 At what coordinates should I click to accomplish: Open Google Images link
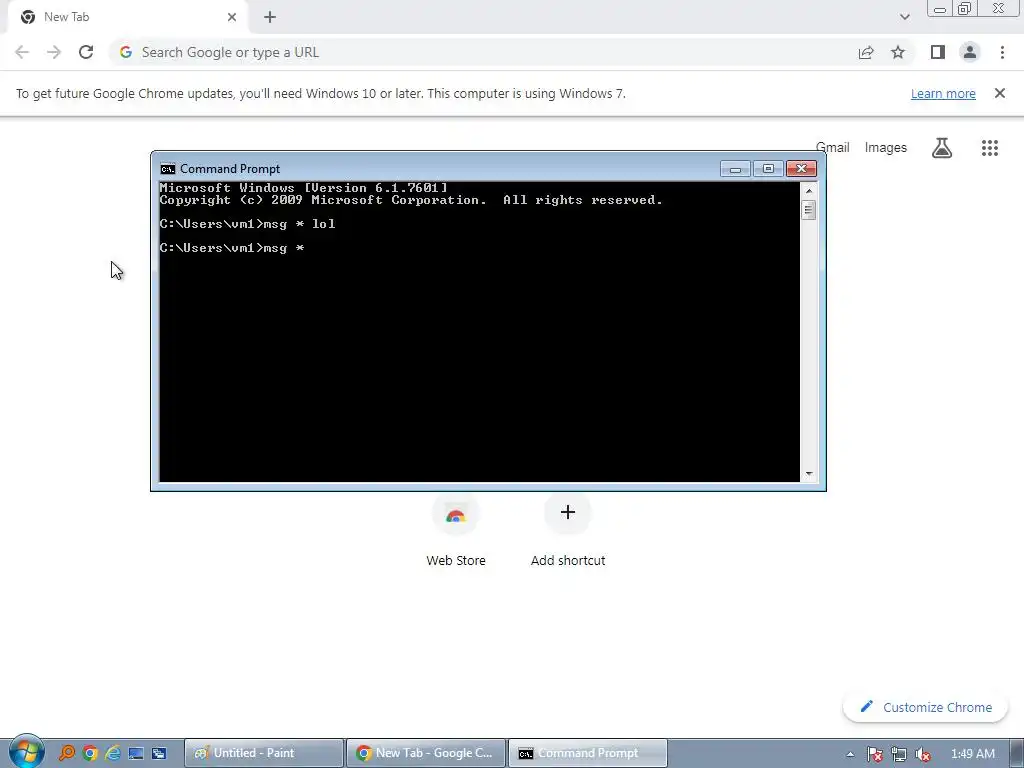click(x=886, y=148)
